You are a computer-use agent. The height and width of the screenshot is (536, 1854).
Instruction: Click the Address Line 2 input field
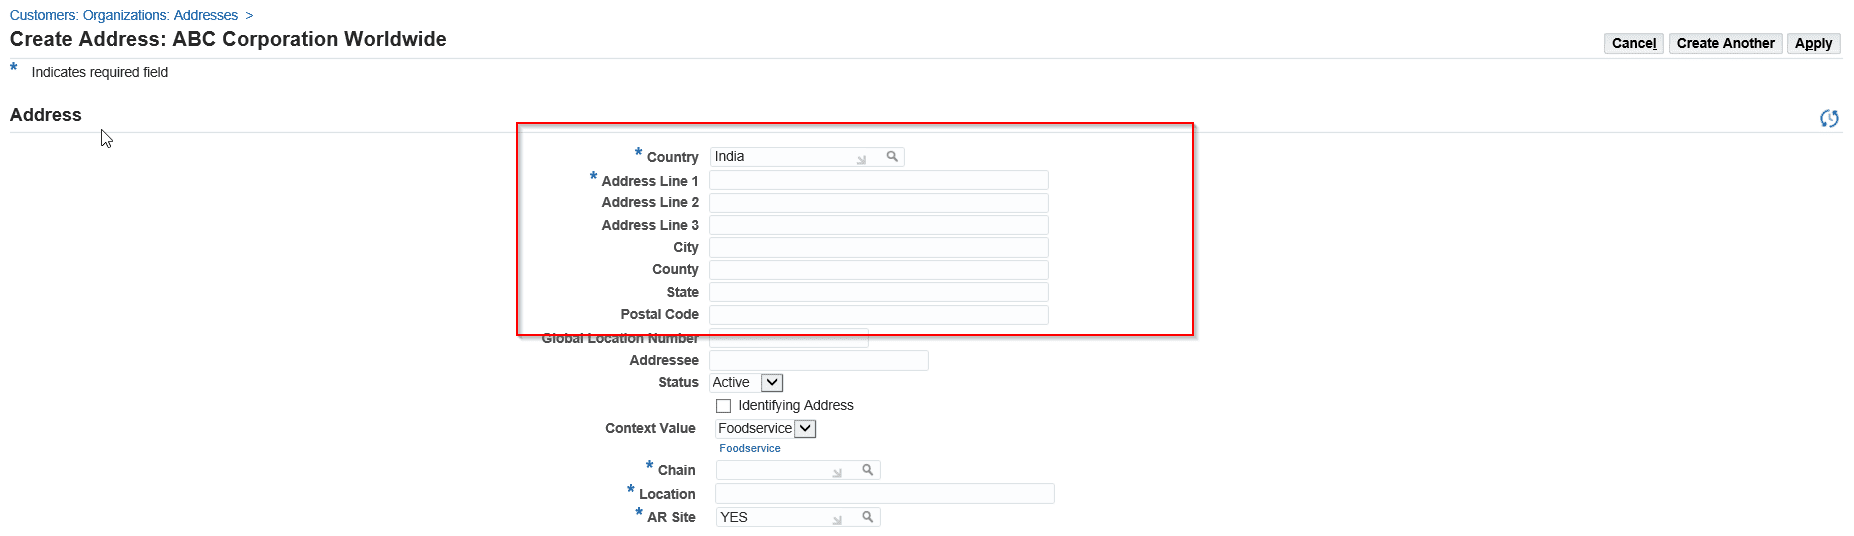pos(879,203)
